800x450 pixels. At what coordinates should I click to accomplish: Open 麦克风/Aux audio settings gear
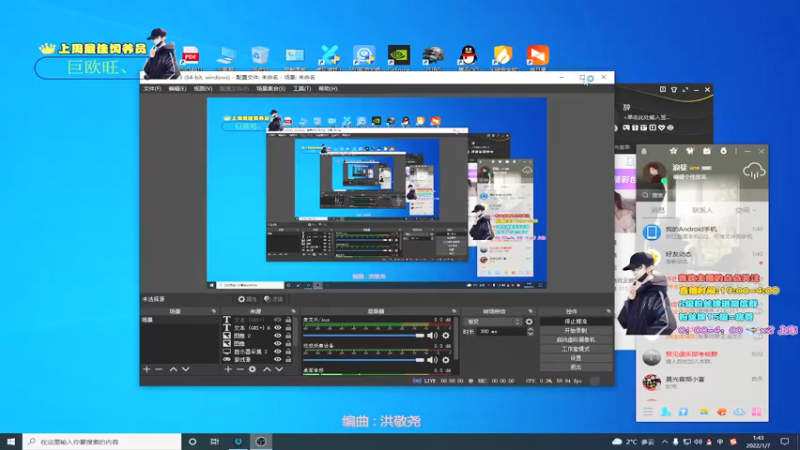click(x=446, y=336)
